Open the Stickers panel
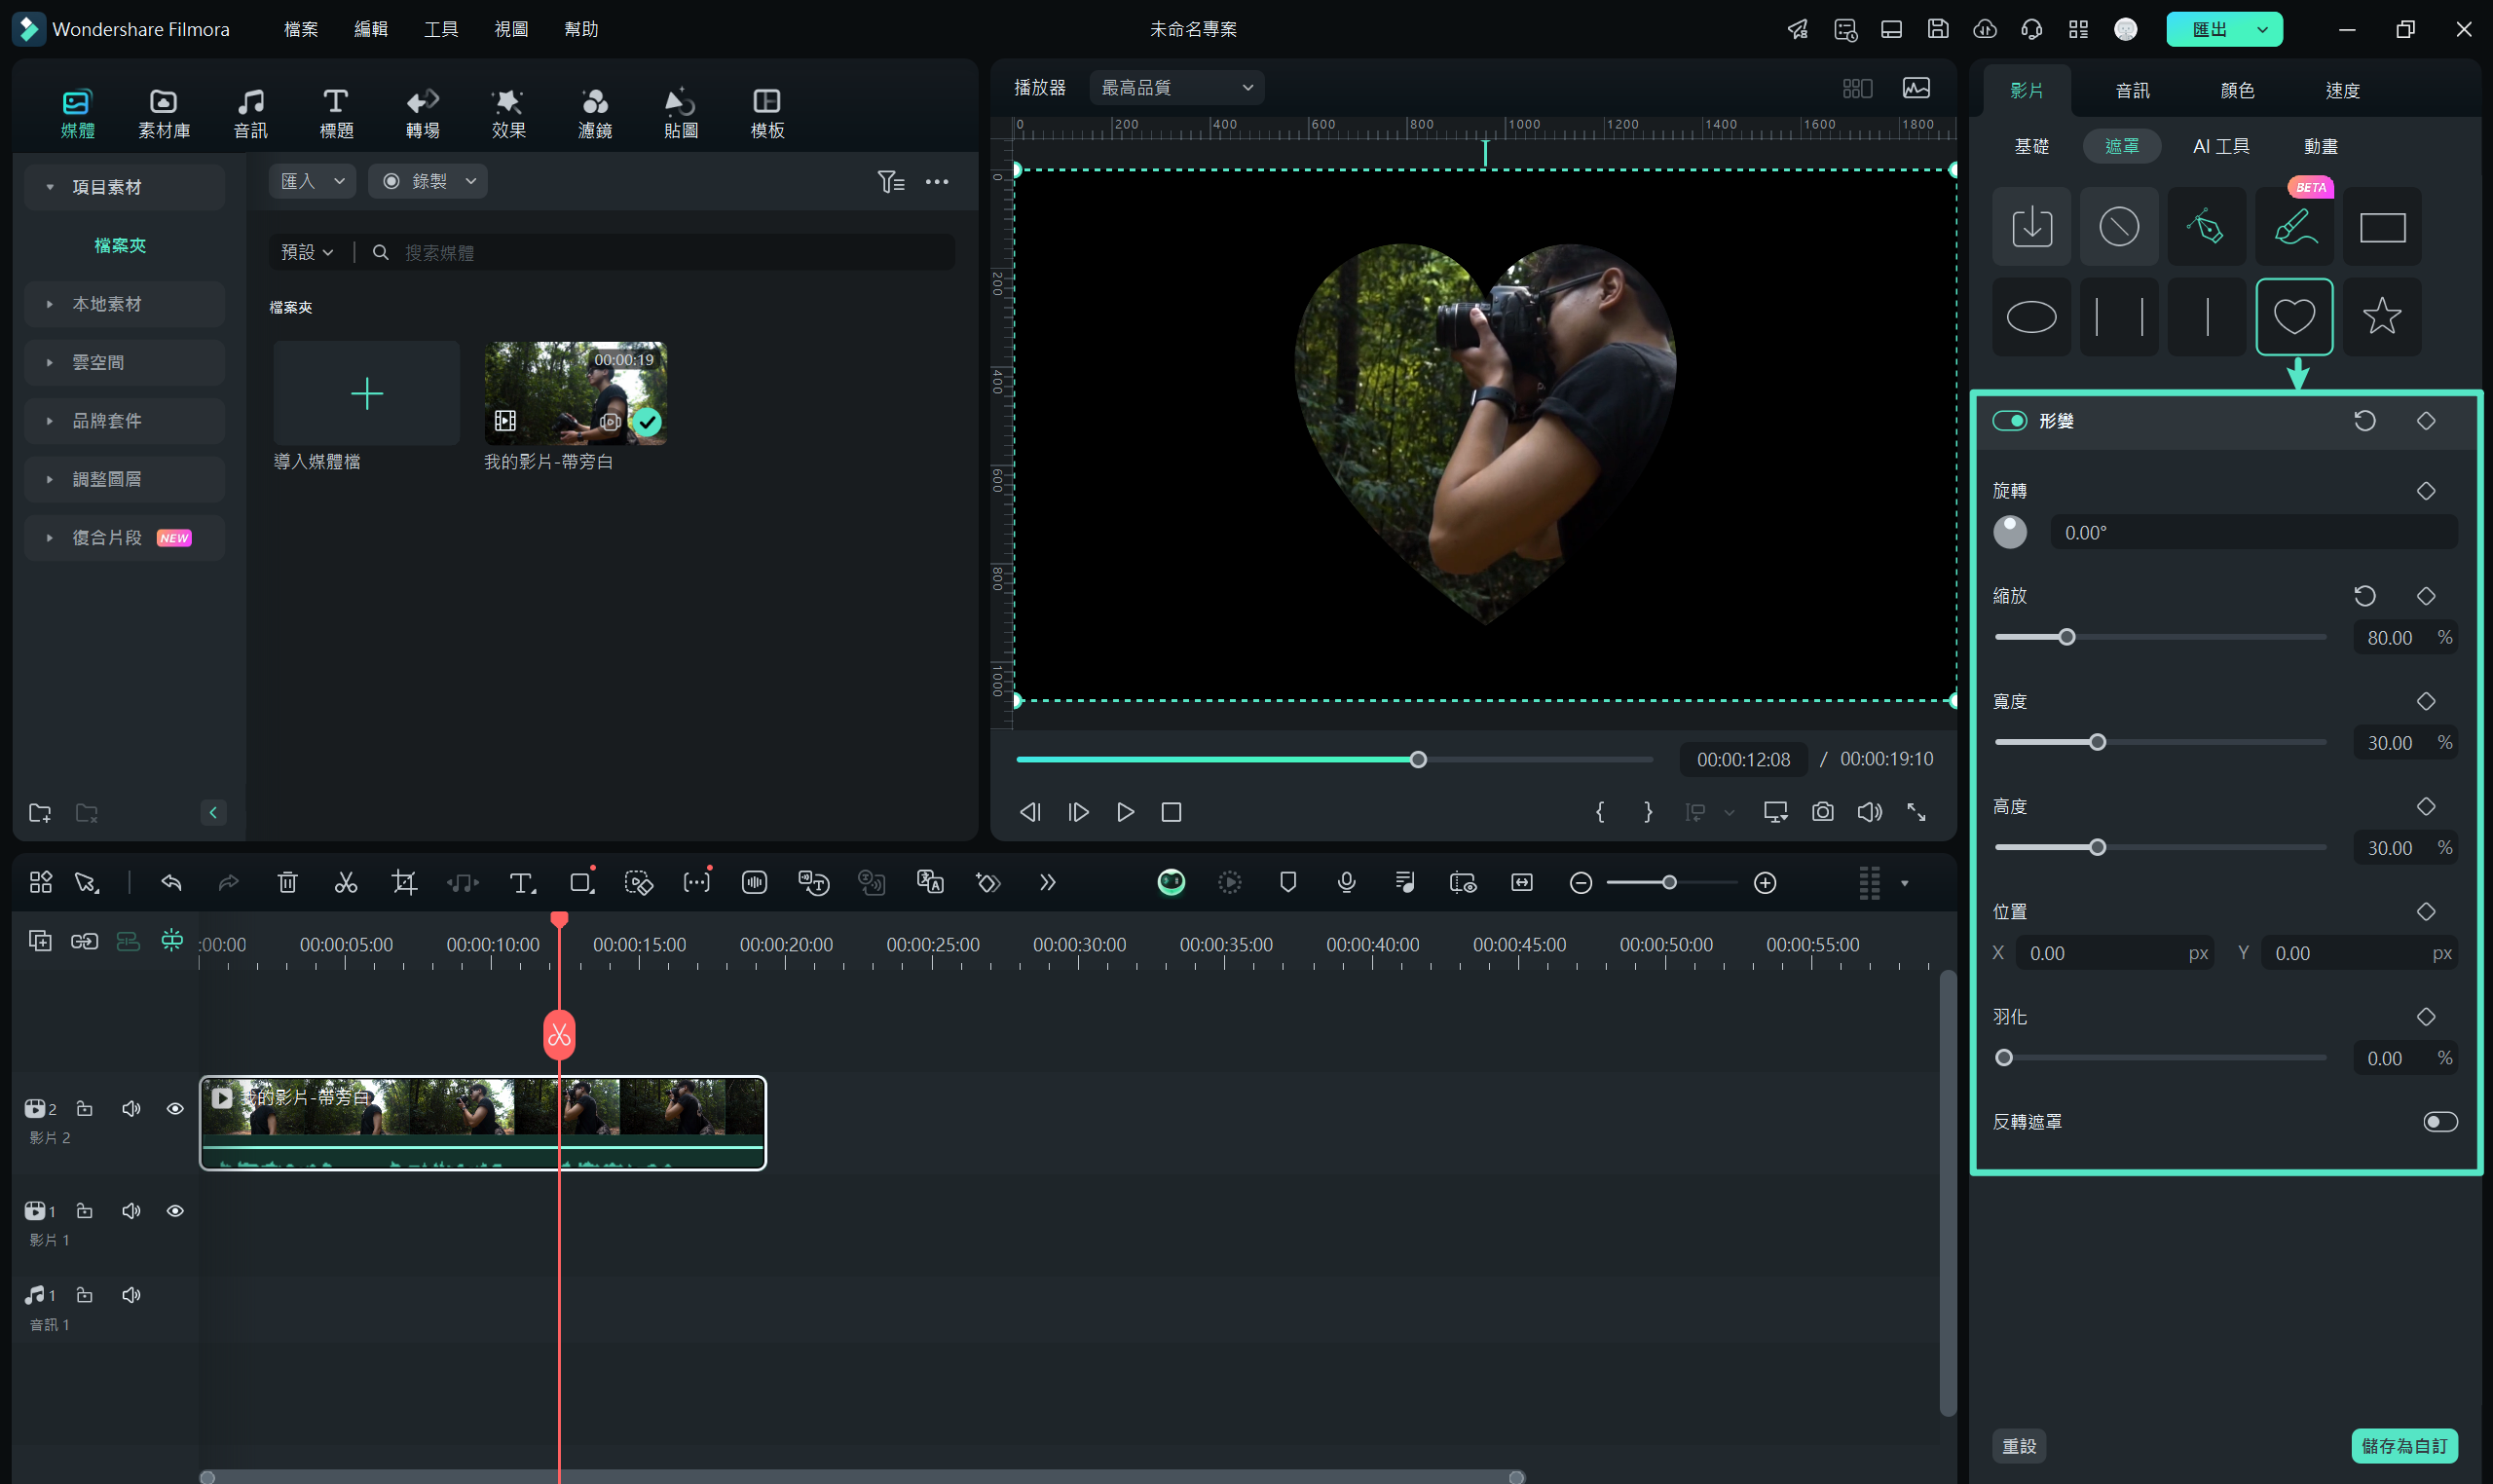Screen dimensions: 2493x1484 click(681, 113)
